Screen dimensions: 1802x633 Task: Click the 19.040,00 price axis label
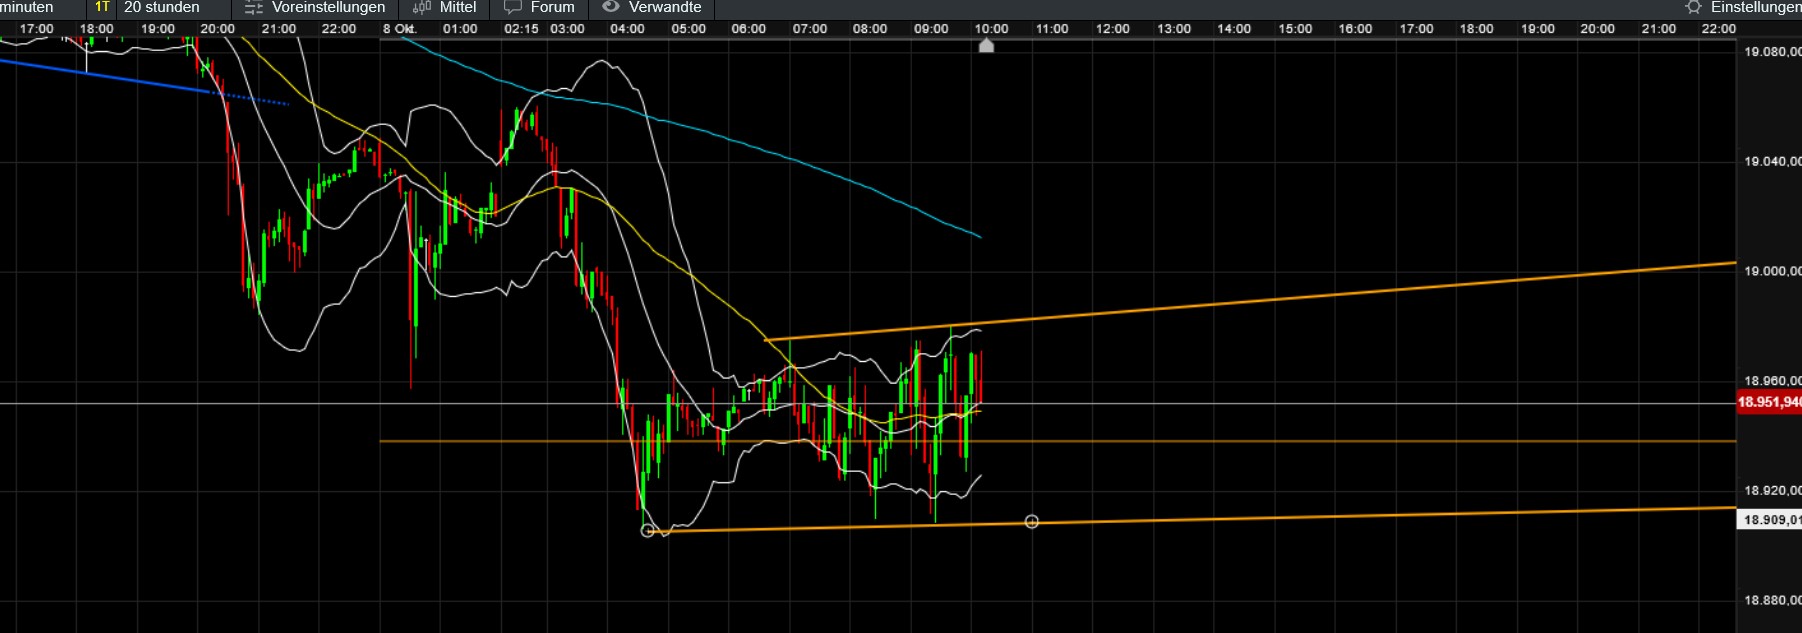coord(1772,161)
